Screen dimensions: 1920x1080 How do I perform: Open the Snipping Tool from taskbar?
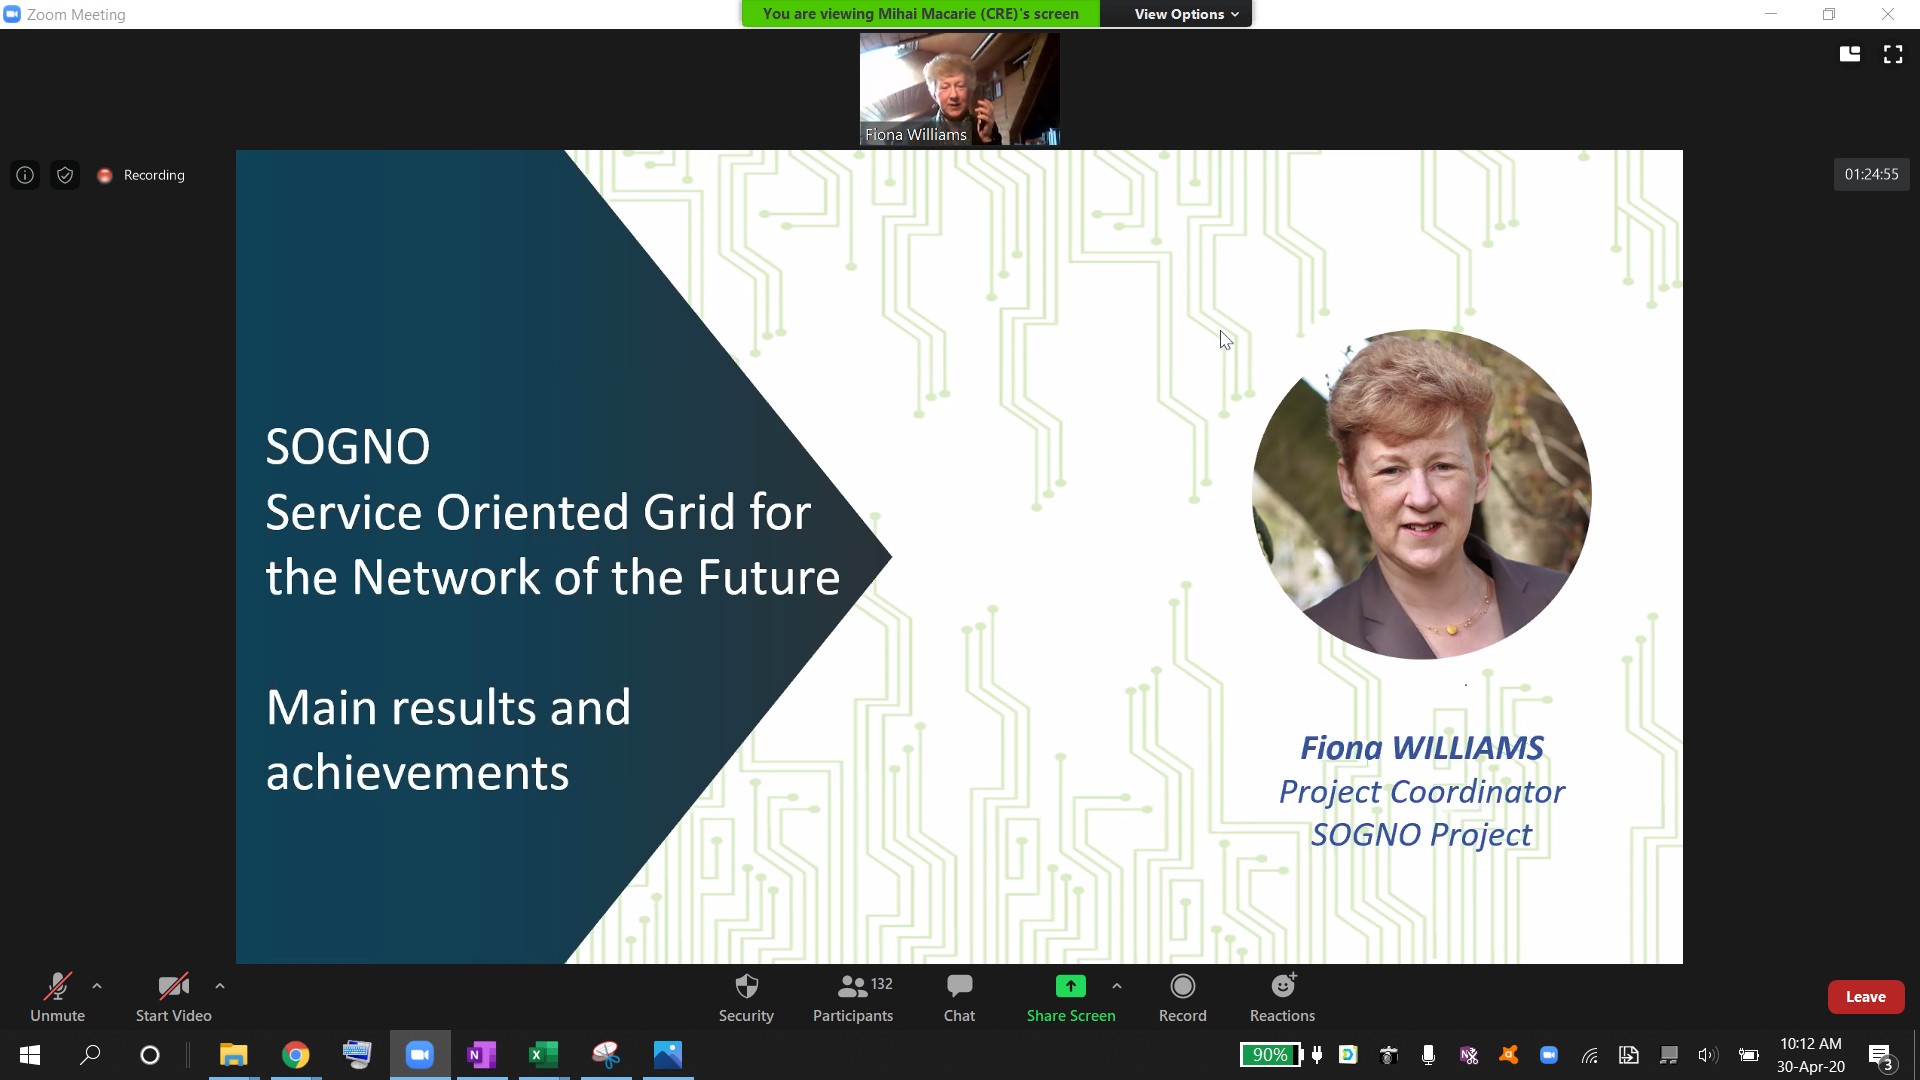(x=606, y=1055)
